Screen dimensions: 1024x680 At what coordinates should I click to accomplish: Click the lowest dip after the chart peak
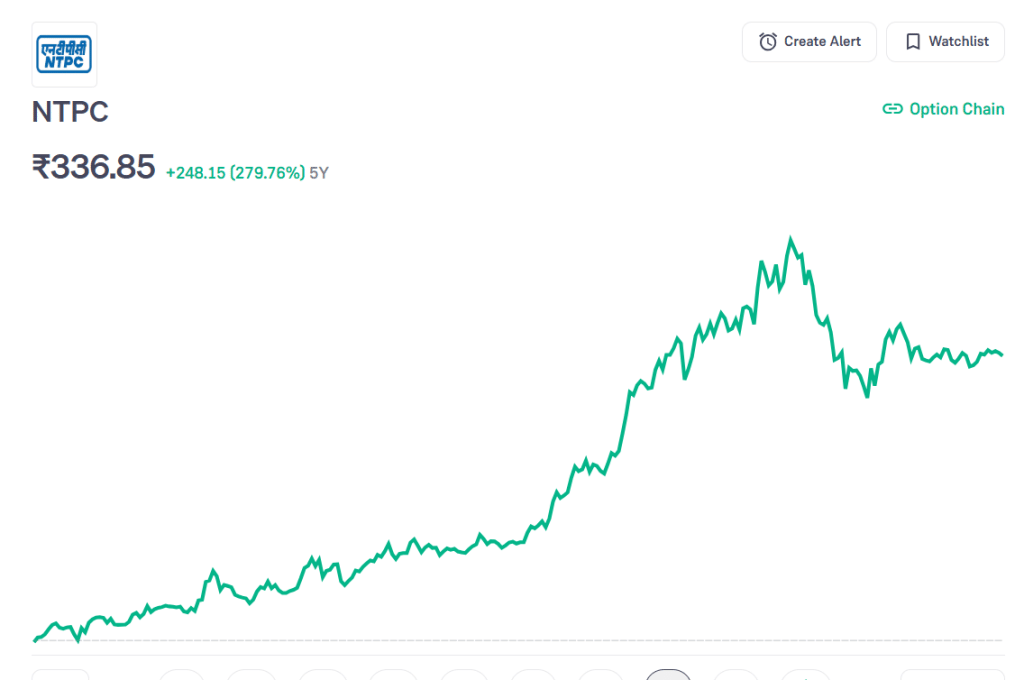(x=867, y=396)
